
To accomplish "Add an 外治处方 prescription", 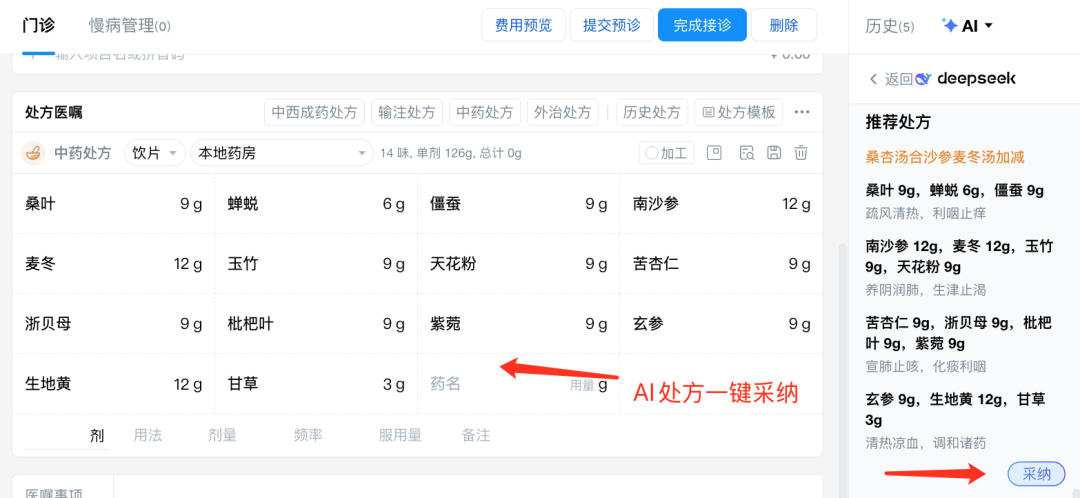I will (563, 112).
